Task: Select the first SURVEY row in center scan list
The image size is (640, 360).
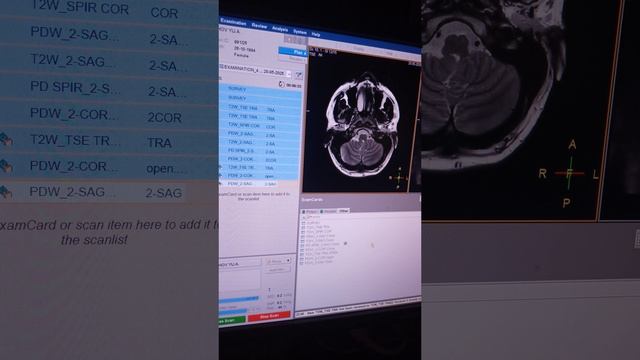Action: click(260, 89)
